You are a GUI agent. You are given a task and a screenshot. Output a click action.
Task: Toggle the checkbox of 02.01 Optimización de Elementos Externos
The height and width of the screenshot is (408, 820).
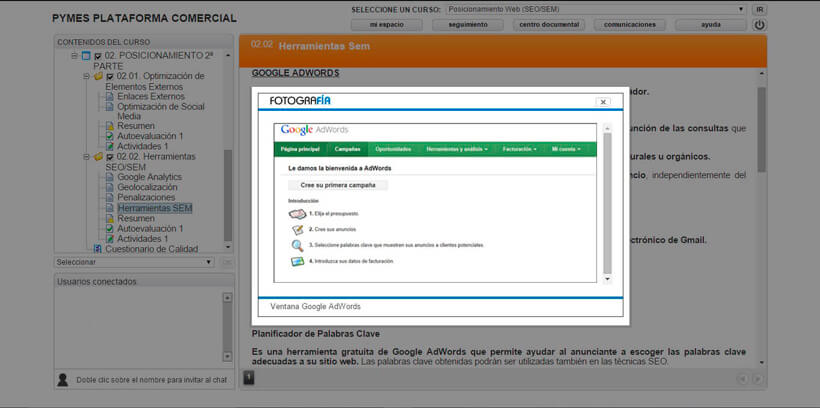click(x=110, y=76)
